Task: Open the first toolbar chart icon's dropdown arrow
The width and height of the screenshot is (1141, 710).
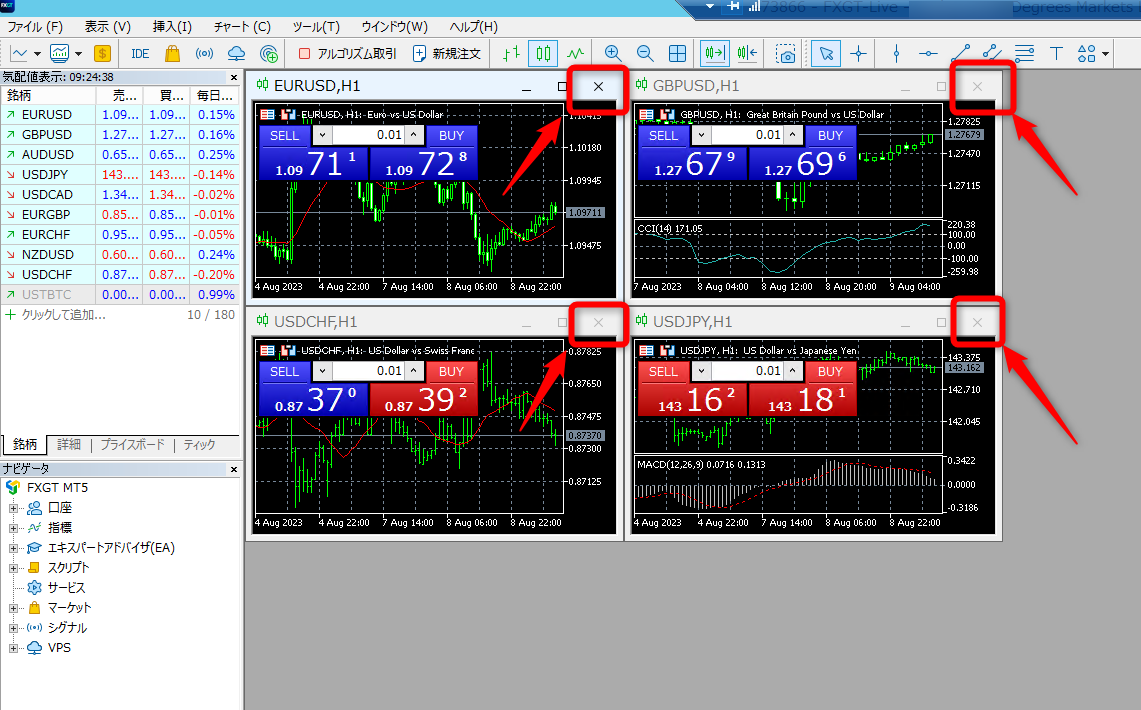Action: (37, 54)
